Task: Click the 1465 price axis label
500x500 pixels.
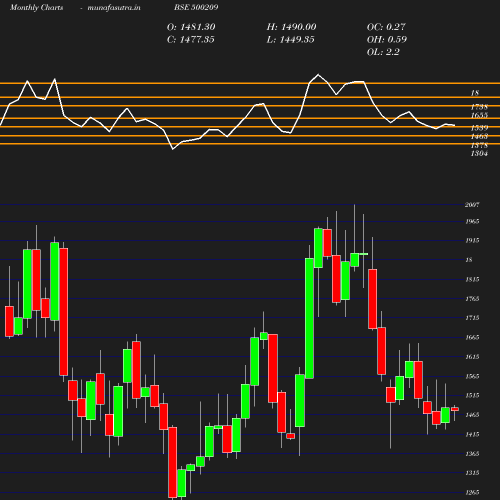Action: point(472,415)
